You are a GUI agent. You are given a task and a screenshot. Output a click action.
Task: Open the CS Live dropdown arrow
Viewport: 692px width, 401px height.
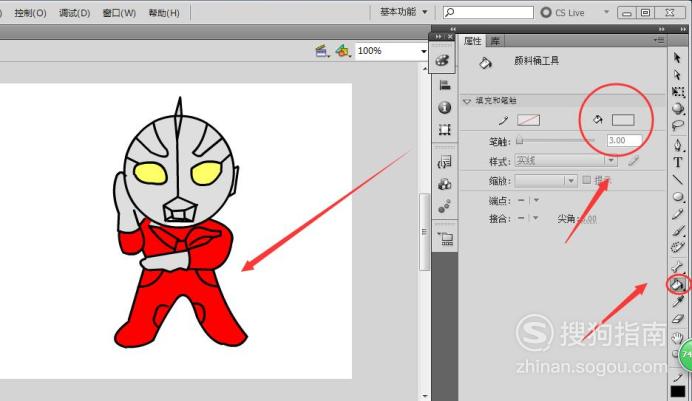606,12
